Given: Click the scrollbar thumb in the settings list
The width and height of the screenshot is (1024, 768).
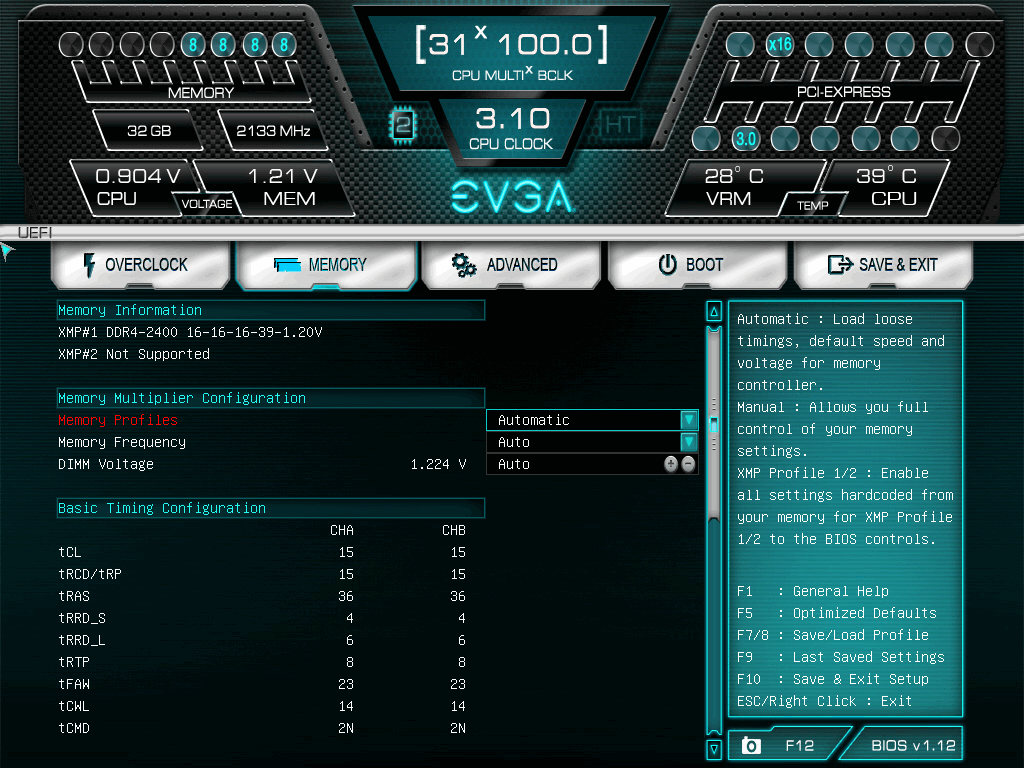Looking at the screenshot, I should 714,424.
